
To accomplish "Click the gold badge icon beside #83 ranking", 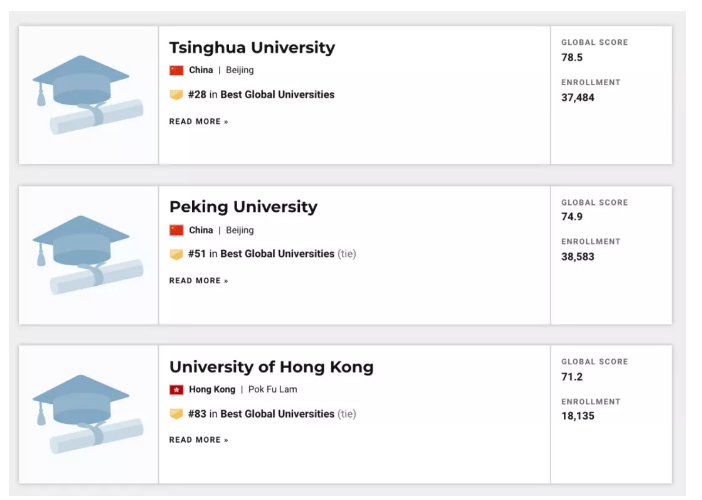I will tap(176, 414).
